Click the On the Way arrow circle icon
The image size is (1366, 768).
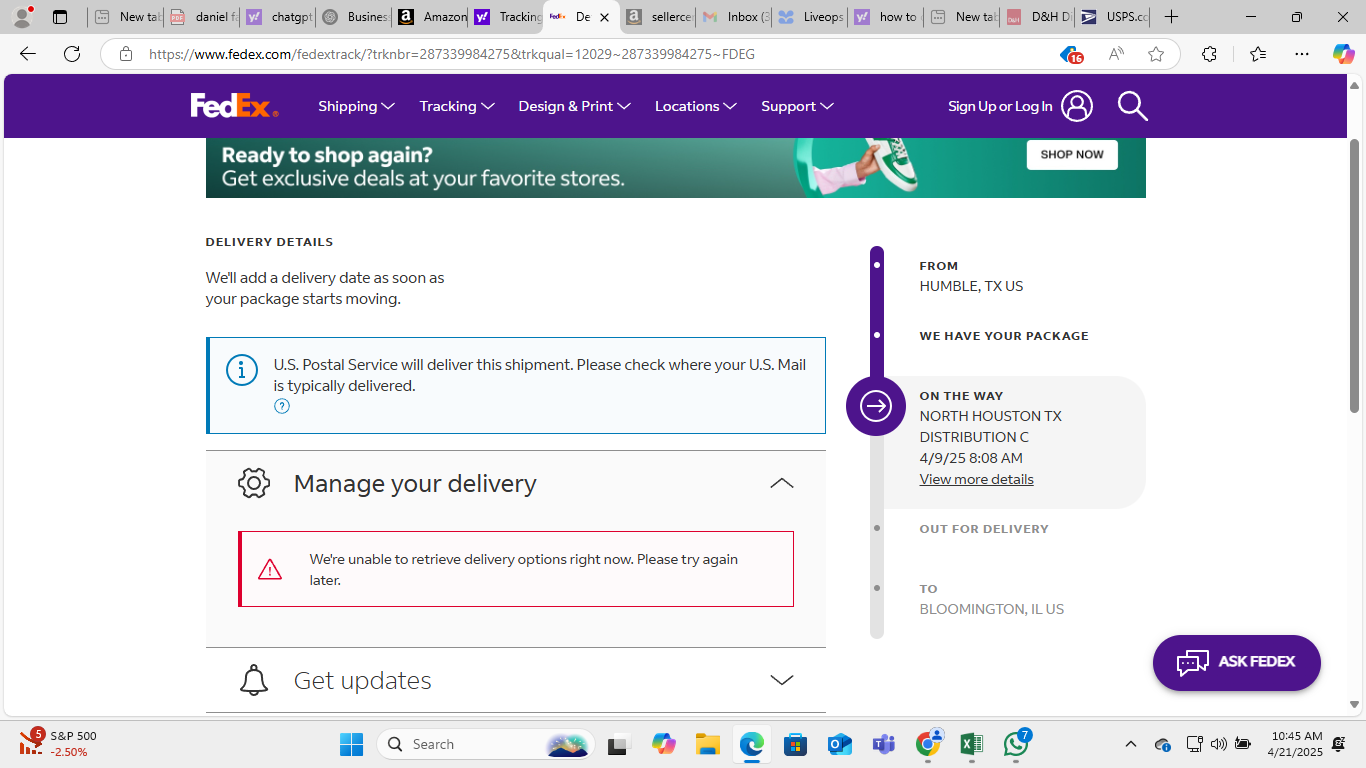pyautogui.click(x=876, y=406)
